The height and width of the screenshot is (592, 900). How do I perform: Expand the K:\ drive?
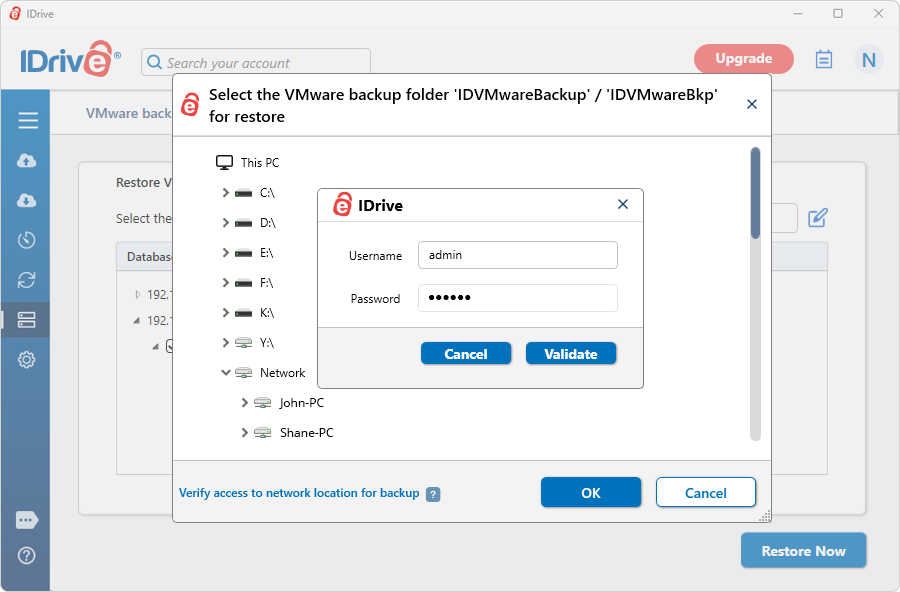tap(226, 312)
